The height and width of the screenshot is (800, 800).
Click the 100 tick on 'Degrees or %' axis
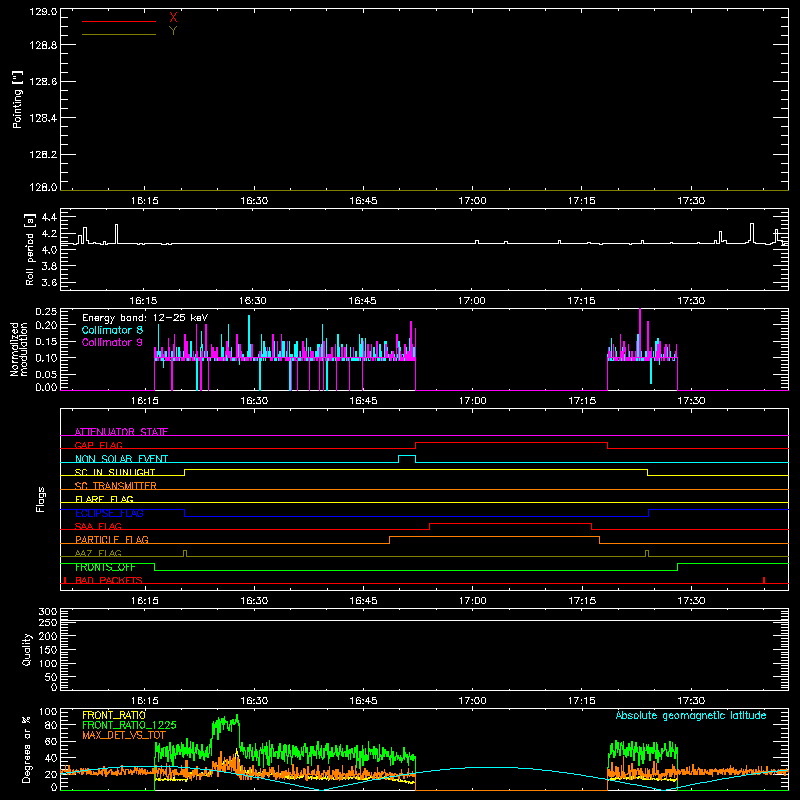pyautogui.click(x=47, y=712)
